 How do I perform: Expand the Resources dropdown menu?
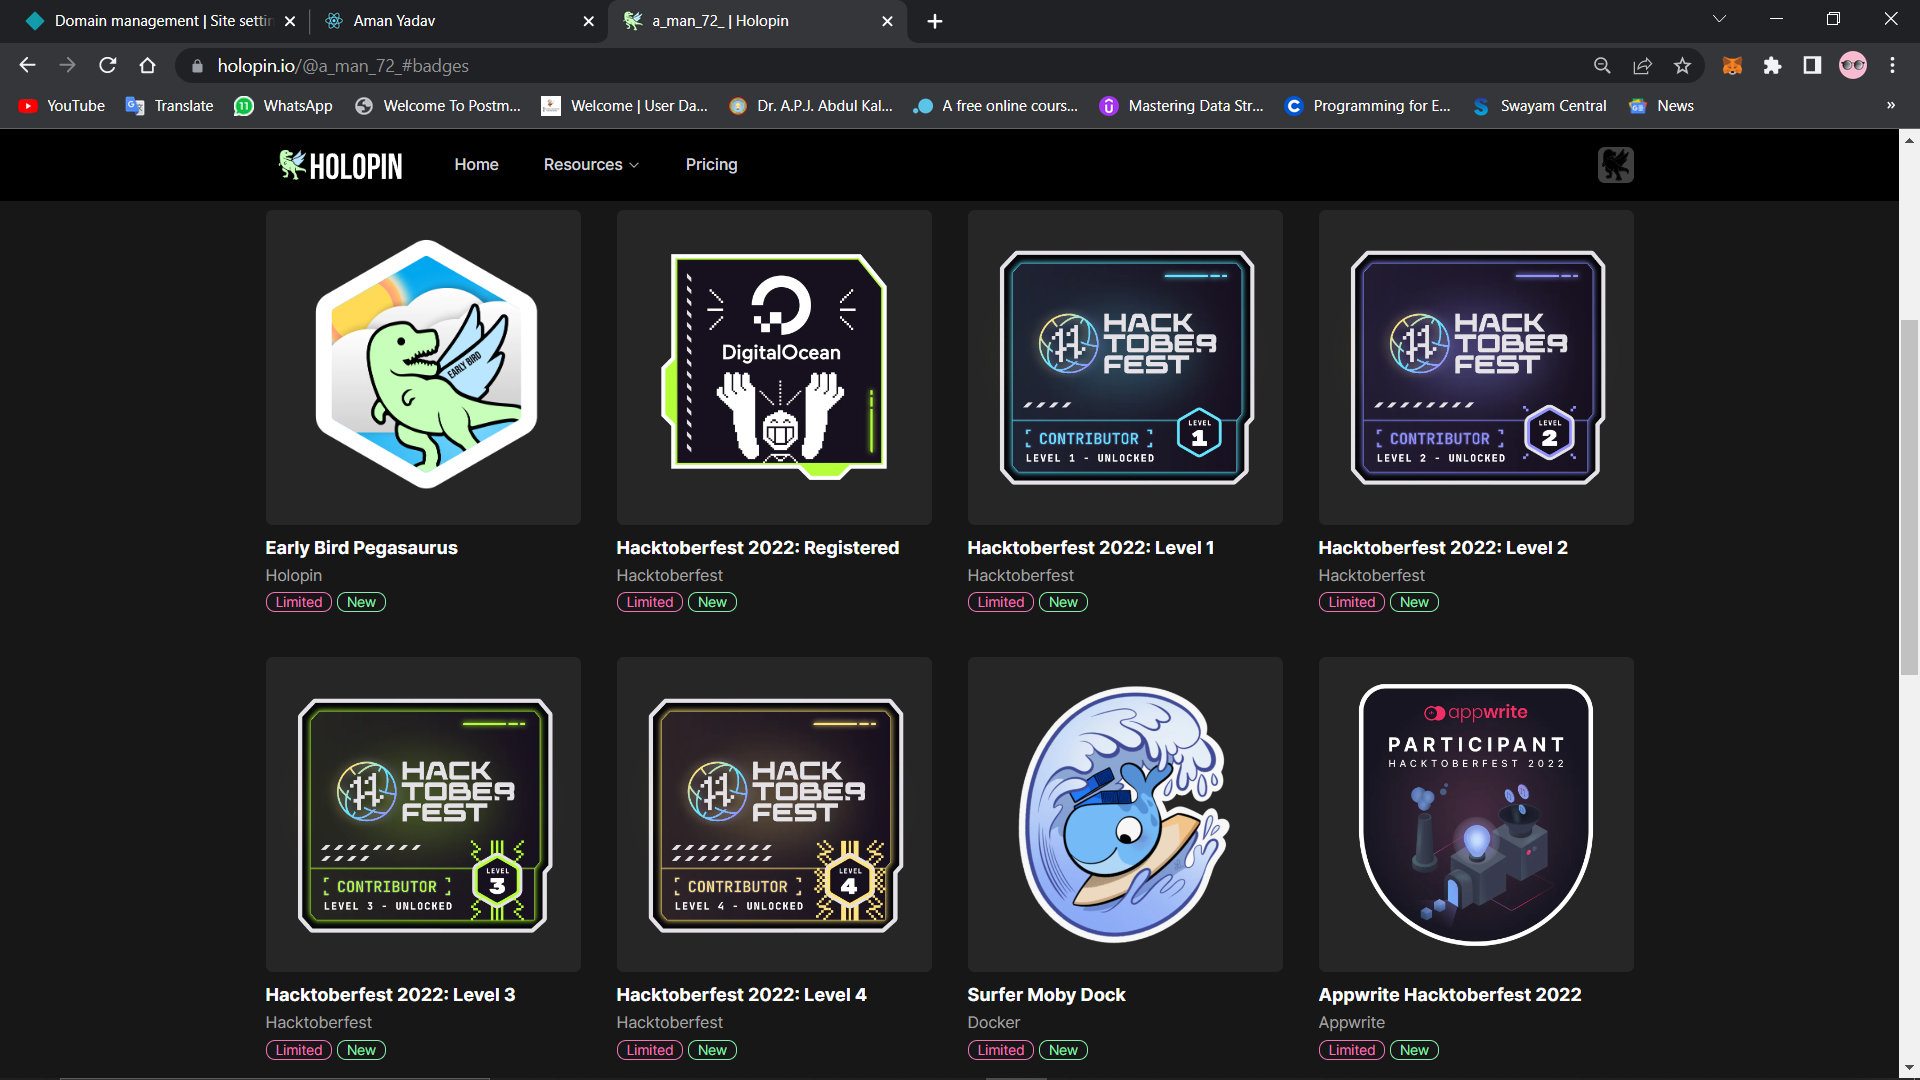[x=591, y=165]
